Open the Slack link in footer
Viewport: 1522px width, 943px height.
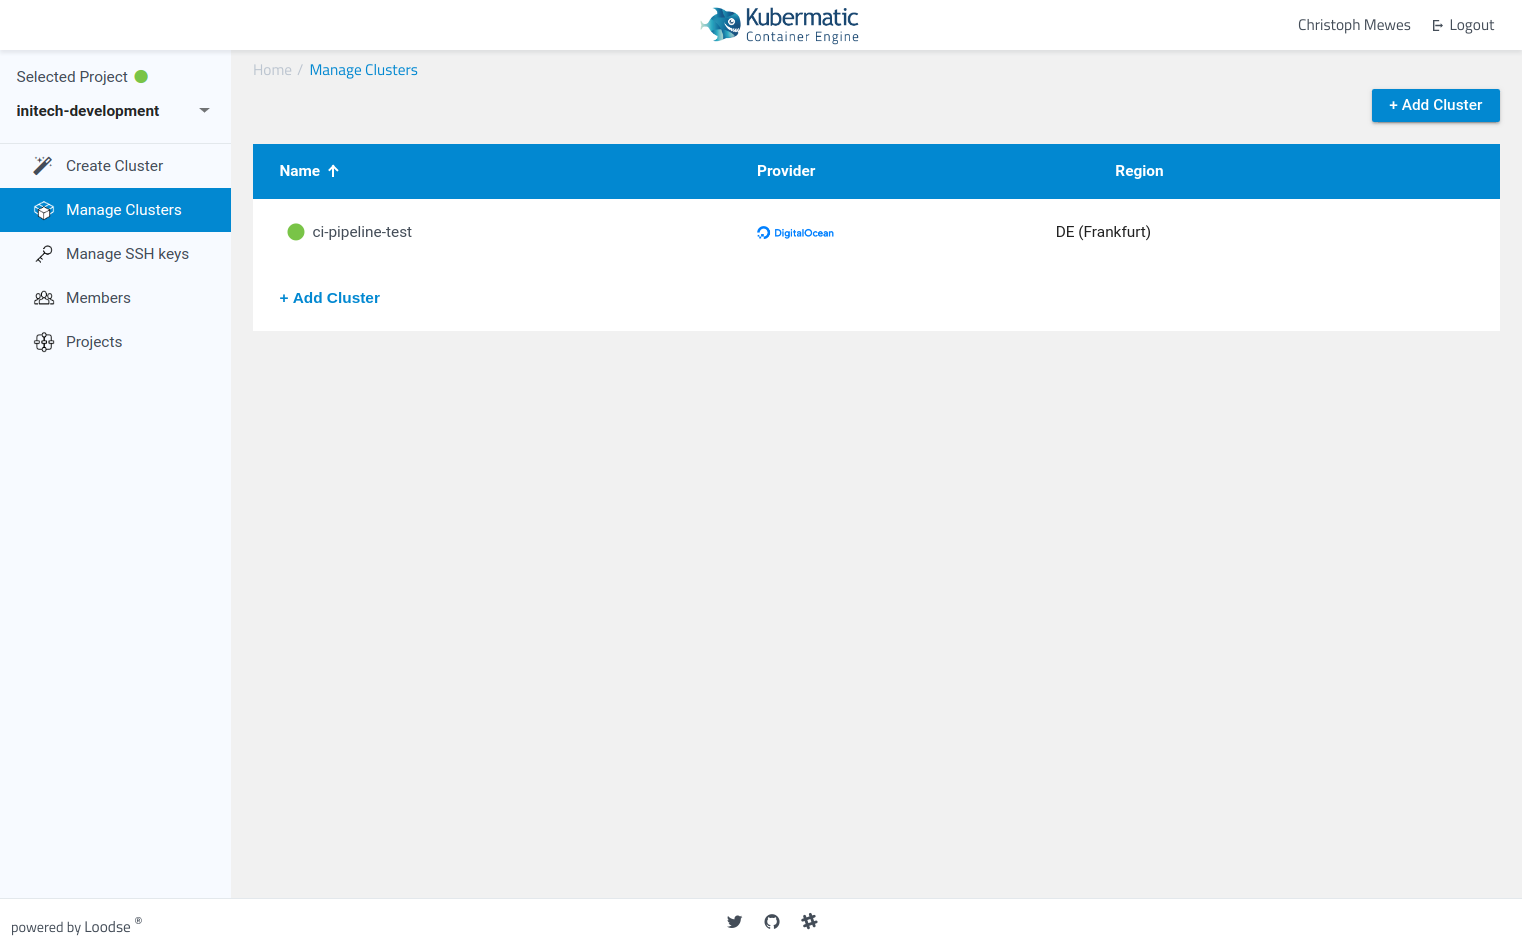[x=809, y=921]
